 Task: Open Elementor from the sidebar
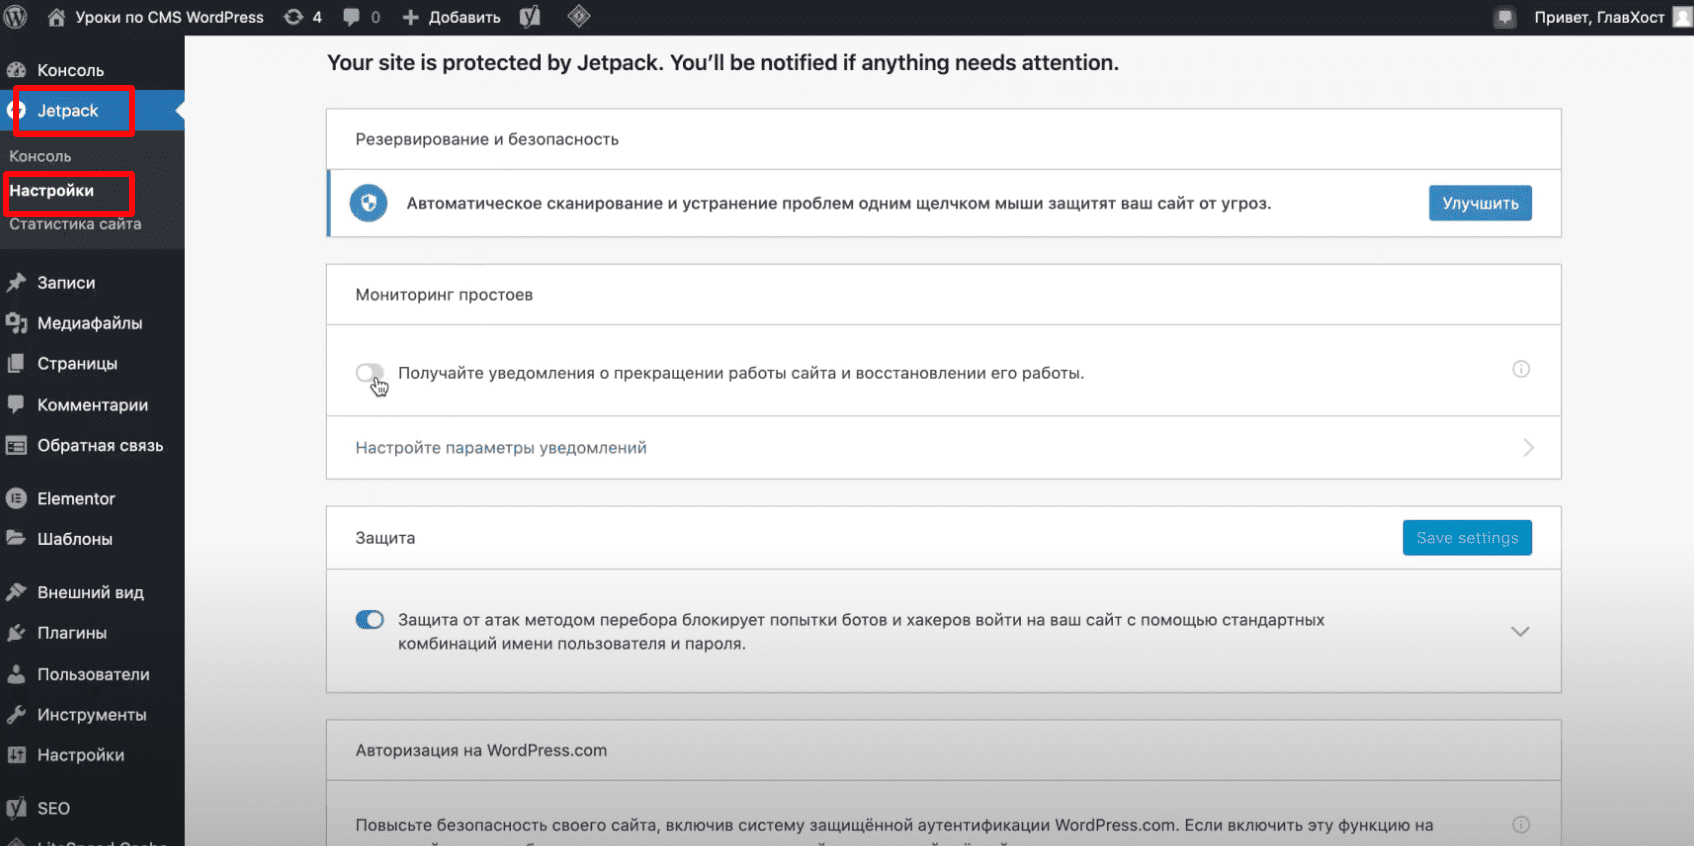pyautogui.click(x=76, y=498)
